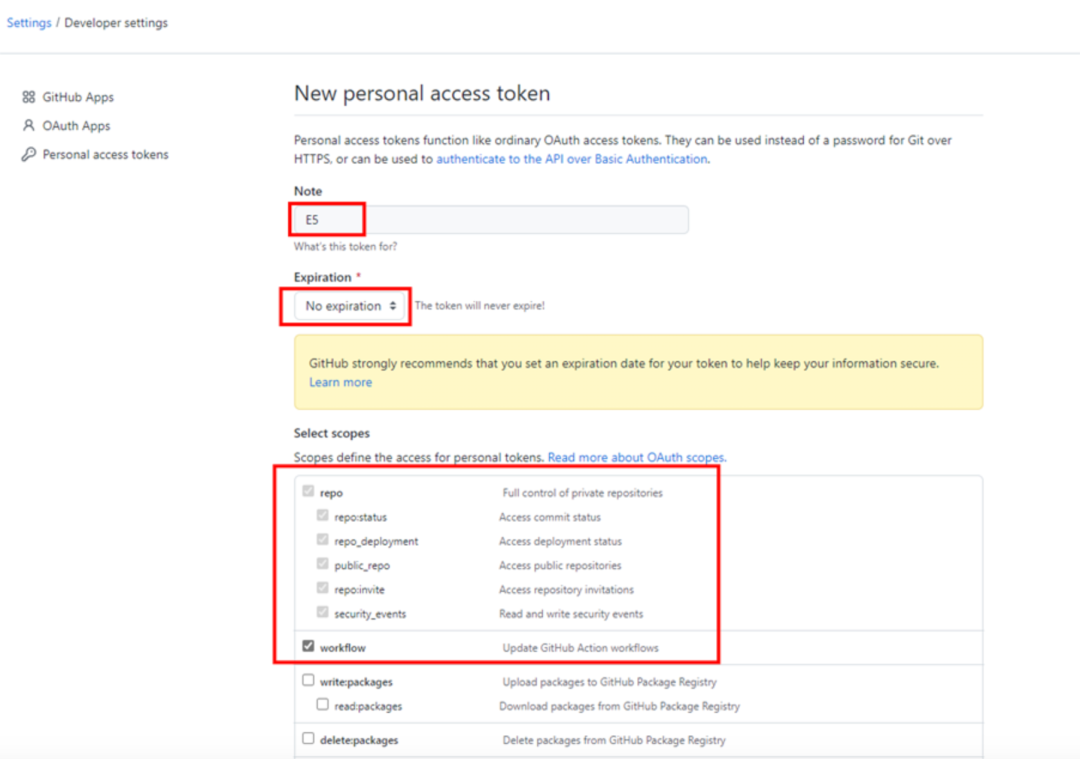Screen dimensions: 1080x759
Task: Toggle the public_repo scope checkbox
Action: tap(322, 565)
